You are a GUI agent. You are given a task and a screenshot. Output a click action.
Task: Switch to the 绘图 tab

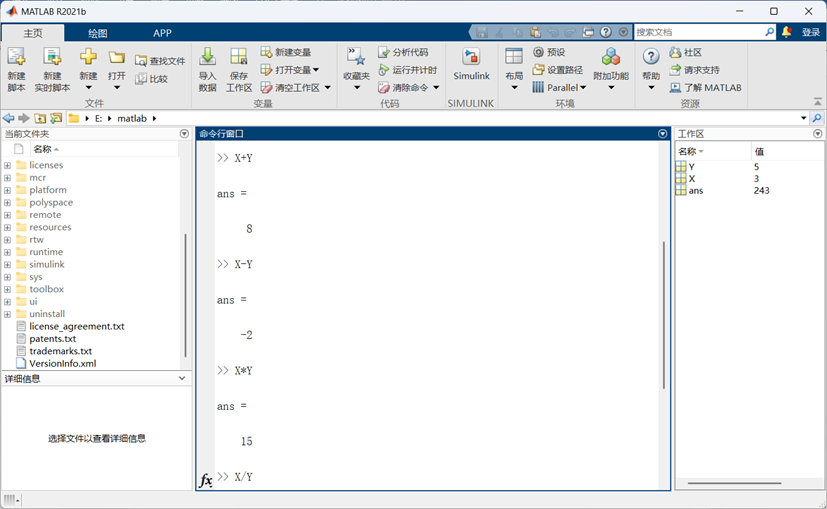click(98, 33)
